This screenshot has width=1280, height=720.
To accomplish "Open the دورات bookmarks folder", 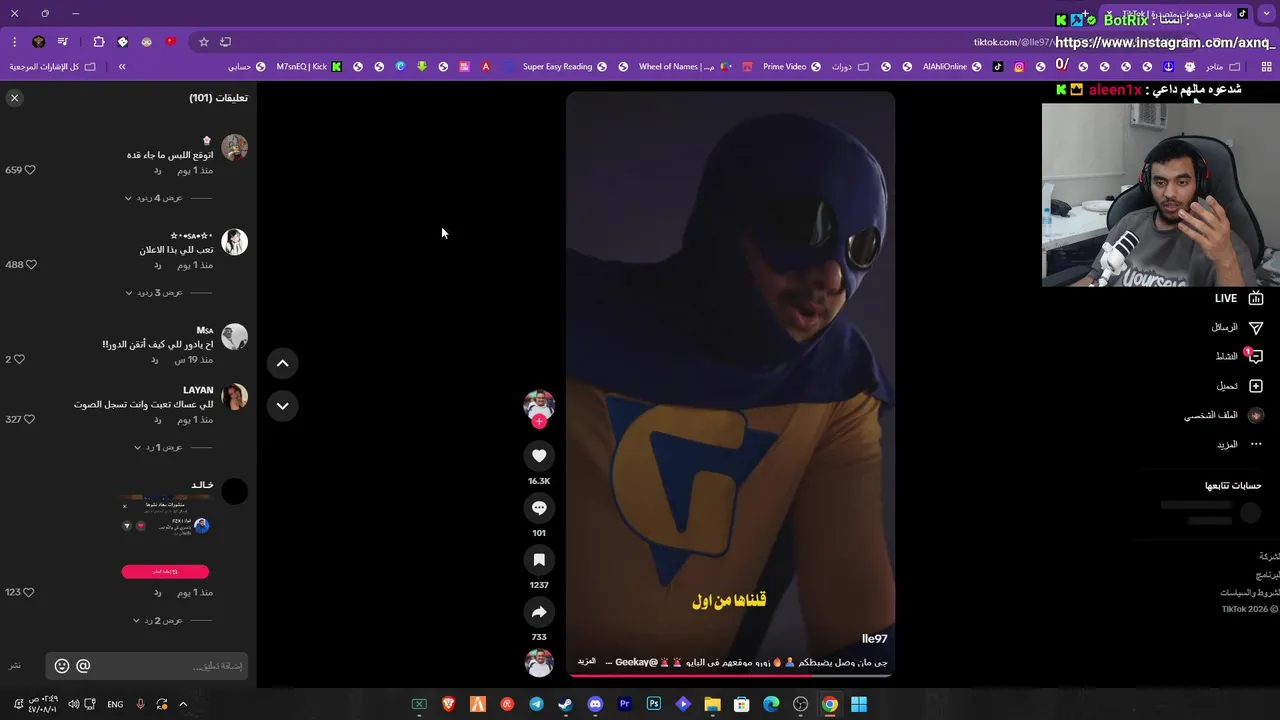I will [850, 66].
